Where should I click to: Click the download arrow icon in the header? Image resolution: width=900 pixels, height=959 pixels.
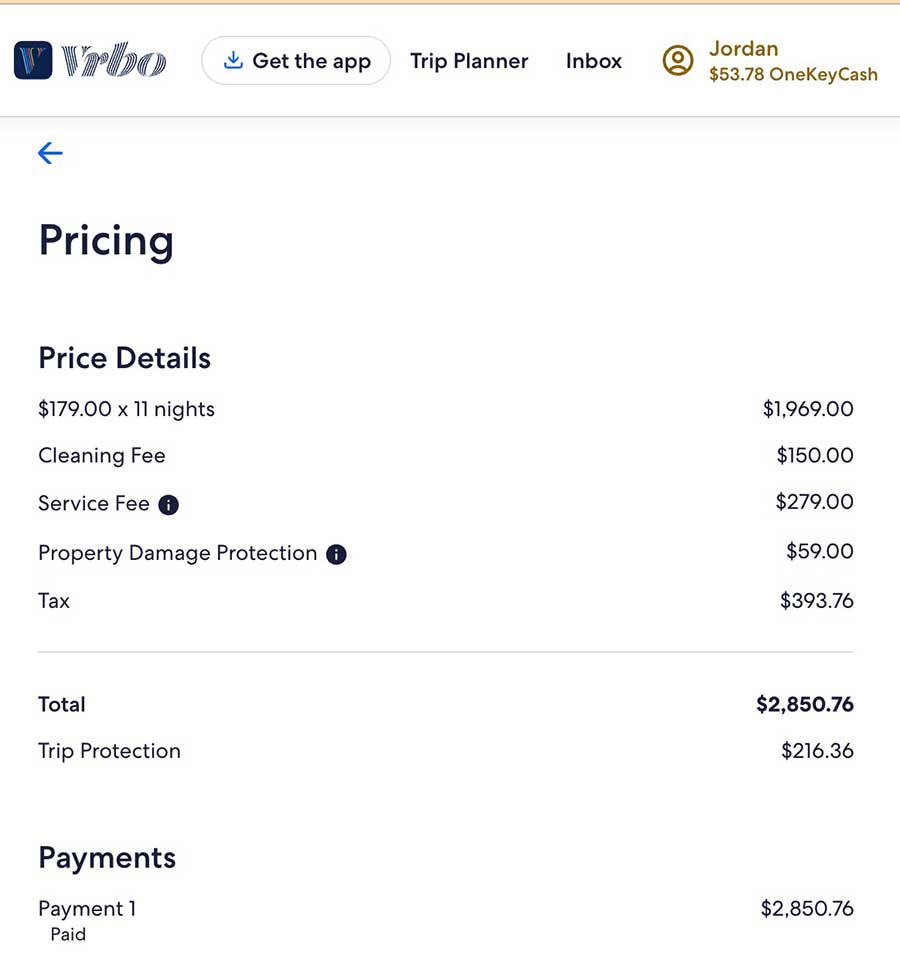(x=233, y=61)
